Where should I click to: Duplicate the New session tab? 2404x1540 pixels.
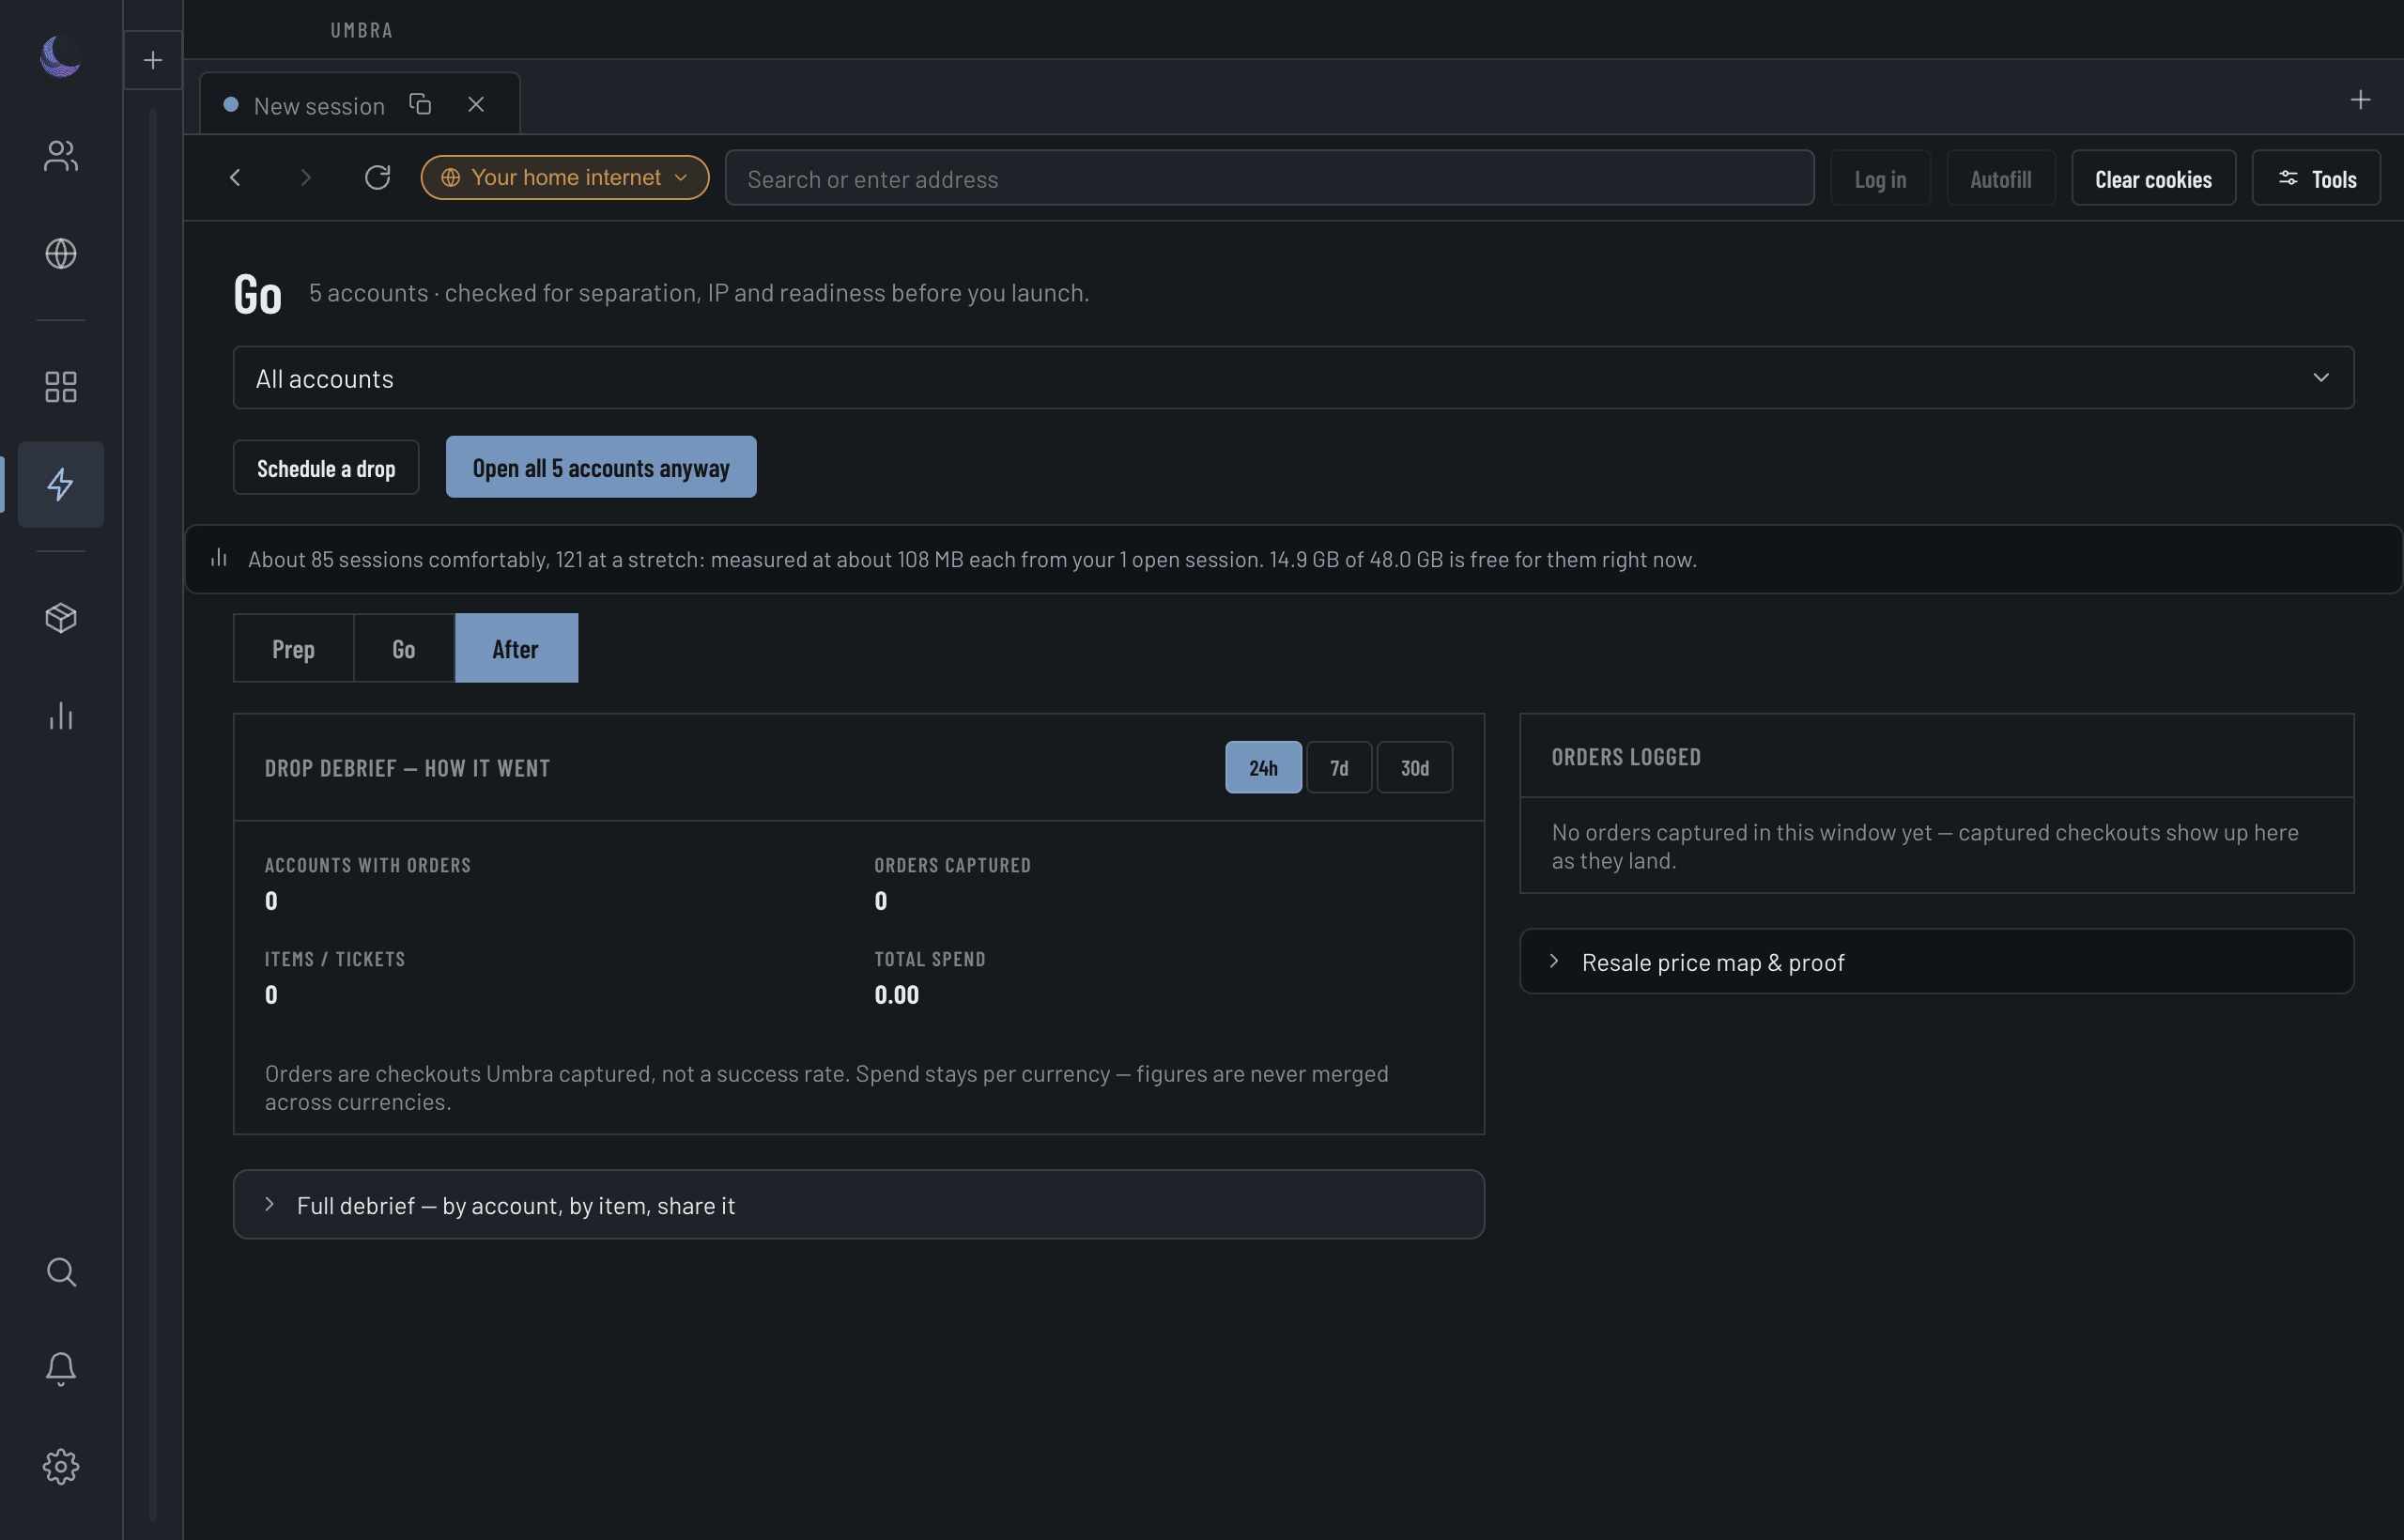click(x=420, y=104)
